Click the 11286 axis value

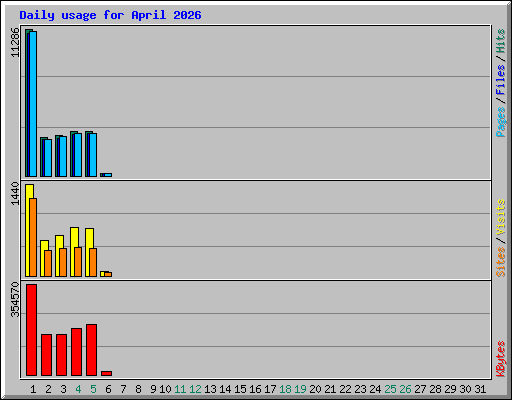click(15, 42)
